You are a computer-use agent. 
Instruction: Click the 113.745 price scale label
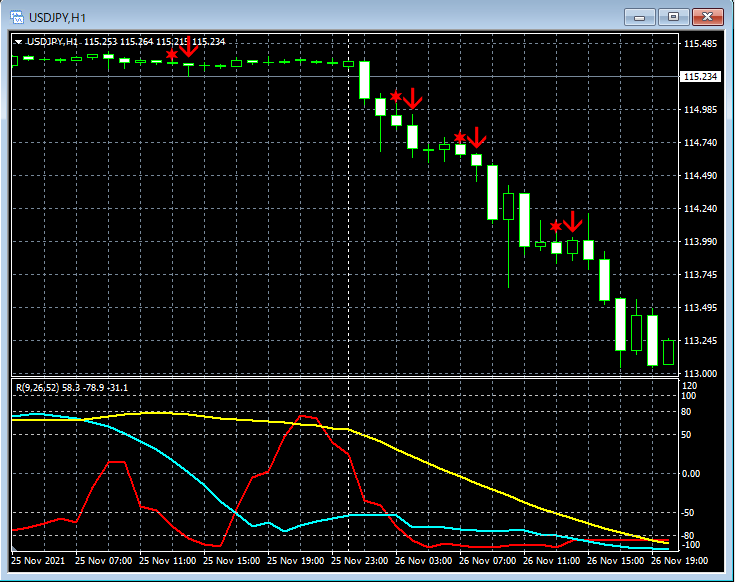pyautogui.click(x=700, y=275)
